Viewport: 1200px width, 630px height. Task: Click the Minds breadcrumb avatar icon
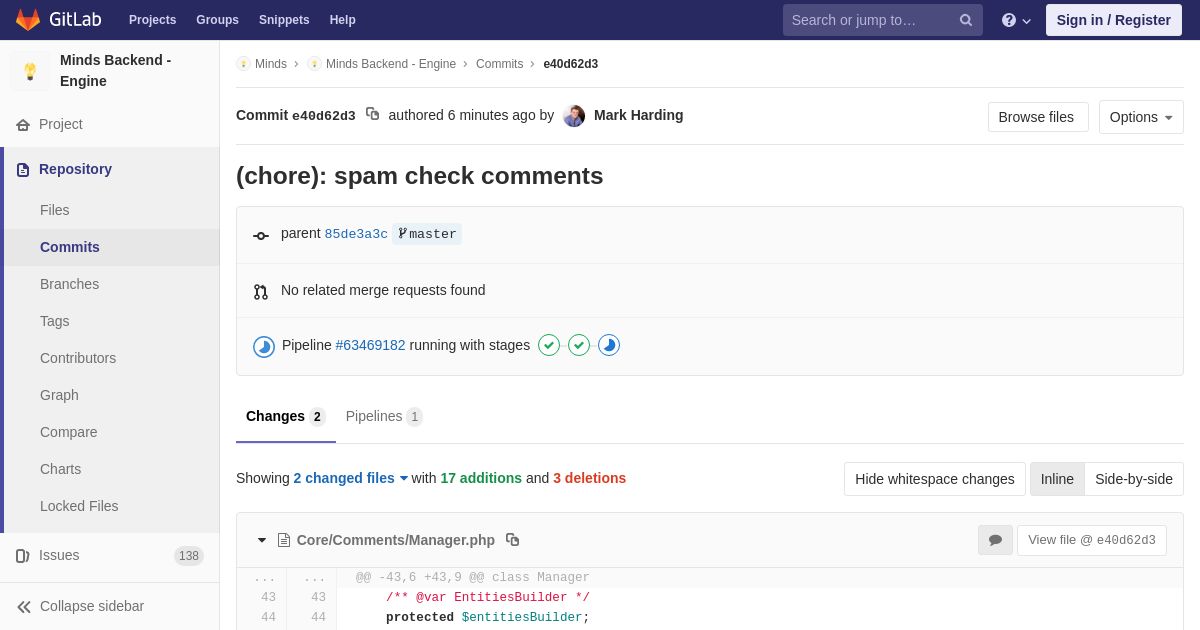(243, 64)
